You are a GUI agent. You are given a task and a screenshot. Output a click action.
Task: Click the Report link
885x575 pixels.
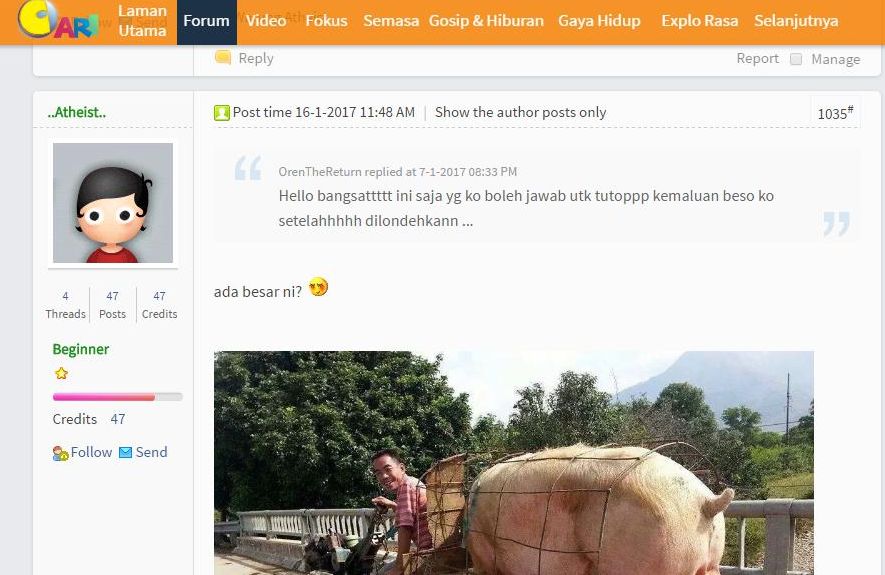(757, 58)
